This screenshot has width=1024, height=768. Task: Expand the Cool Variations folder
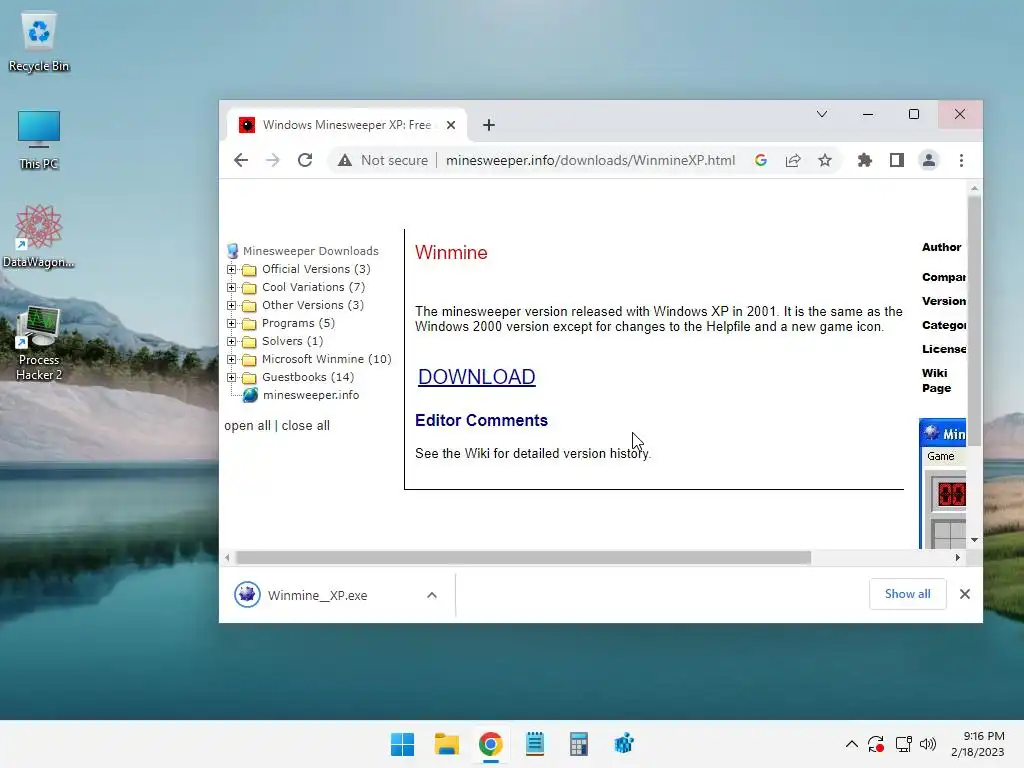click(x=231, y=287)
